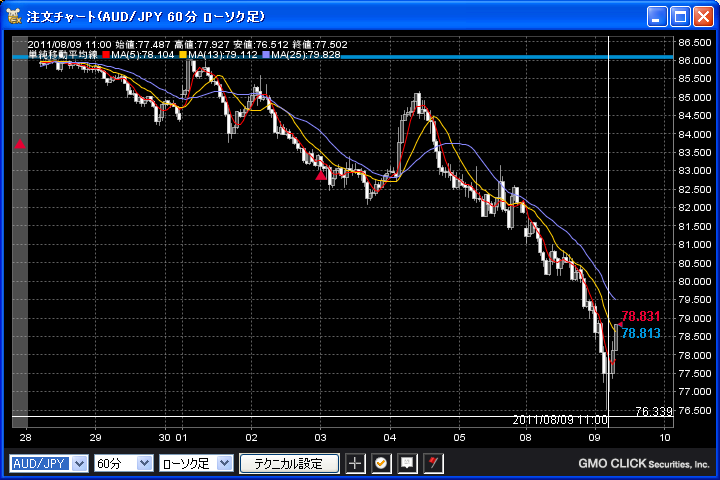Click the yellow MA(13) legend swatch
The image size is (720, 480).
tap(183, 55)
